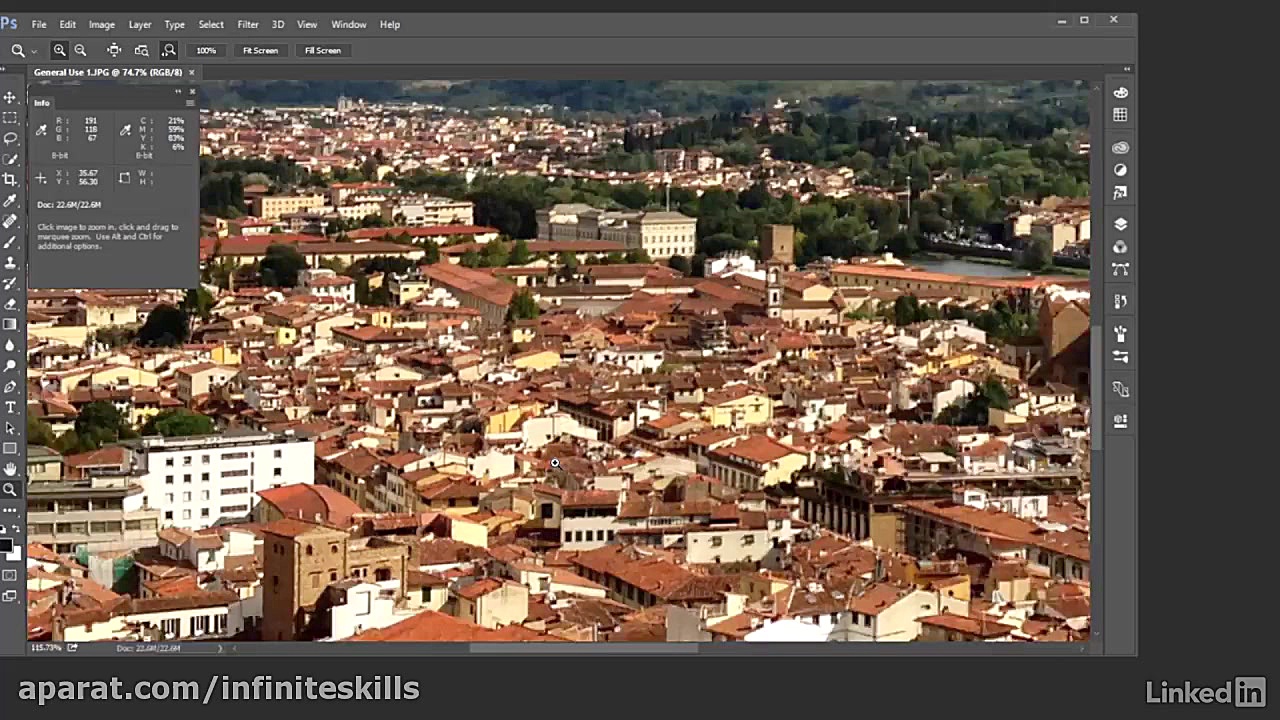Select the Eyedropper tool in the toolbar
The width and height of the screenshot is (1280, 720).
pyautogui.click(x=10, y=201)
